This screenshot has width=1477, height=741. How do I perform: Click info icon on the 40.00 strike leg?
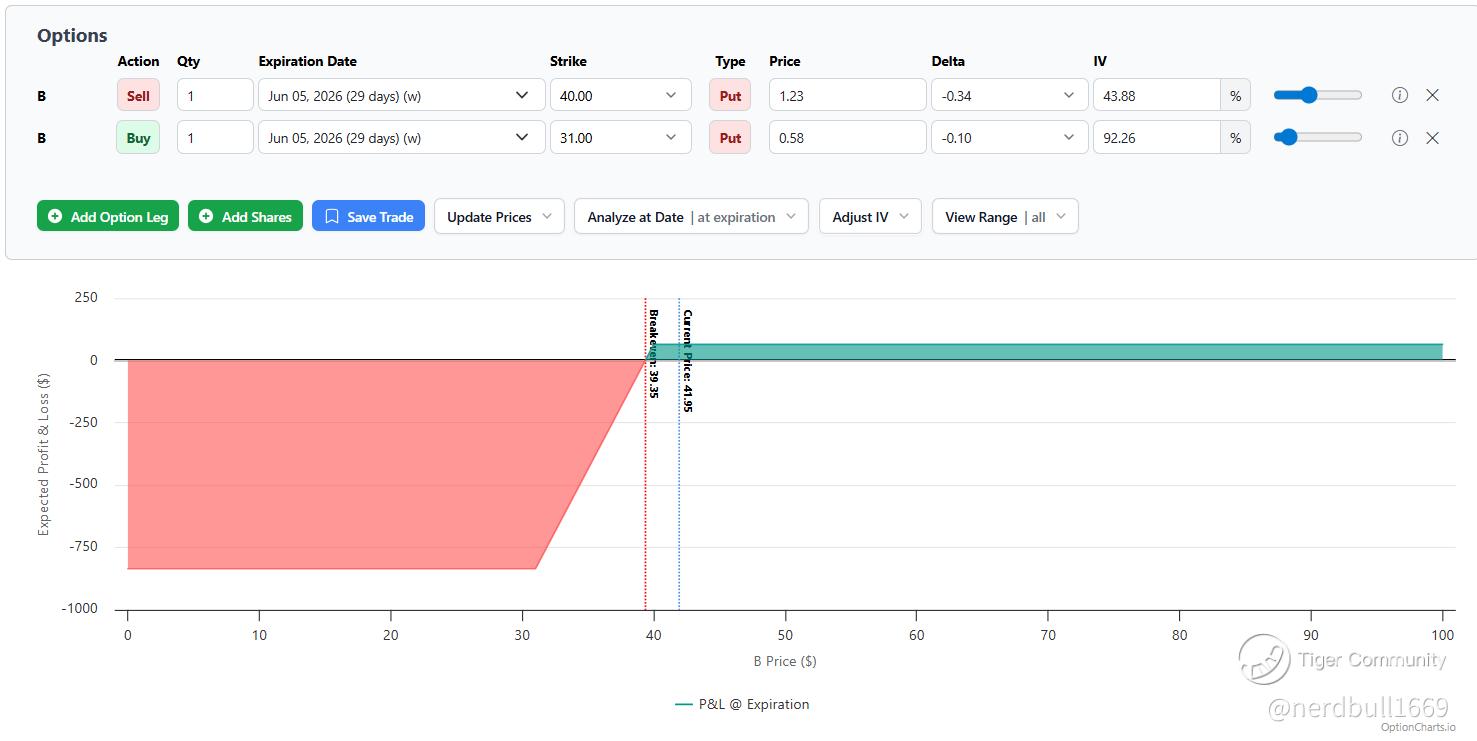pos(1400,96)
